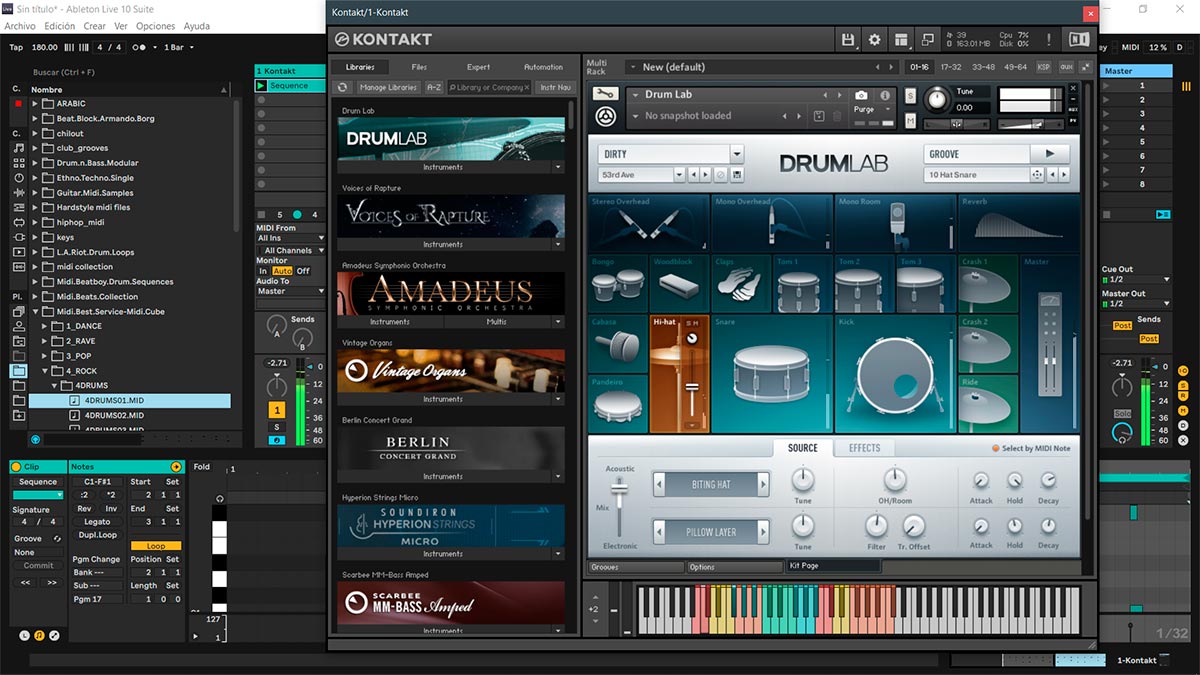Open the Audio To Master dropdown
Screen dimensions: 1200x675
tap(291, 291)
